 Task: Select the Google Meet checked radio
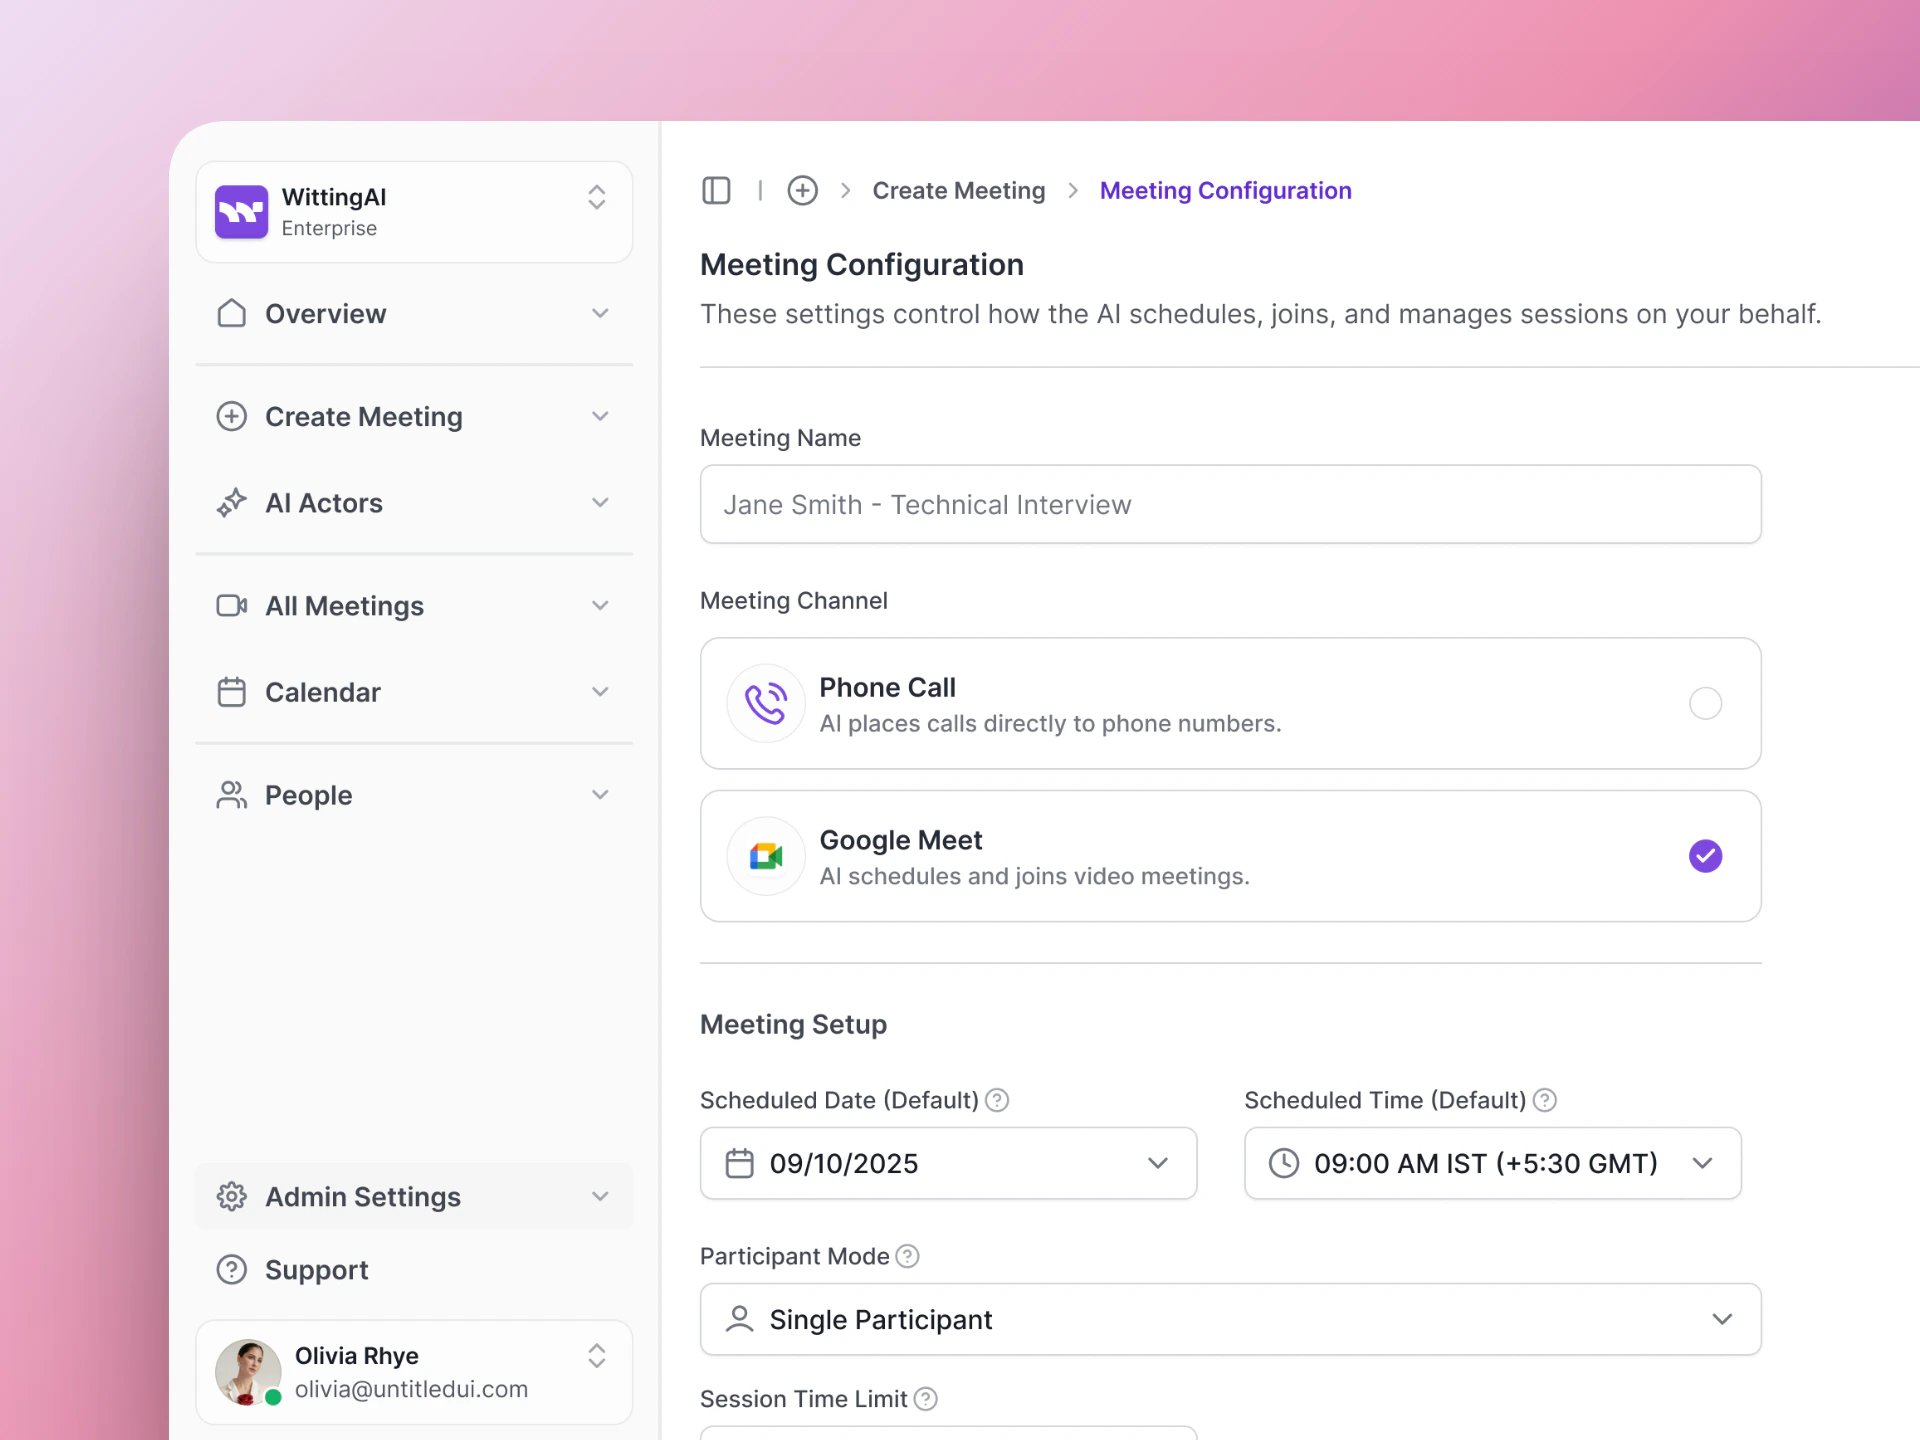click(1705, 856)
